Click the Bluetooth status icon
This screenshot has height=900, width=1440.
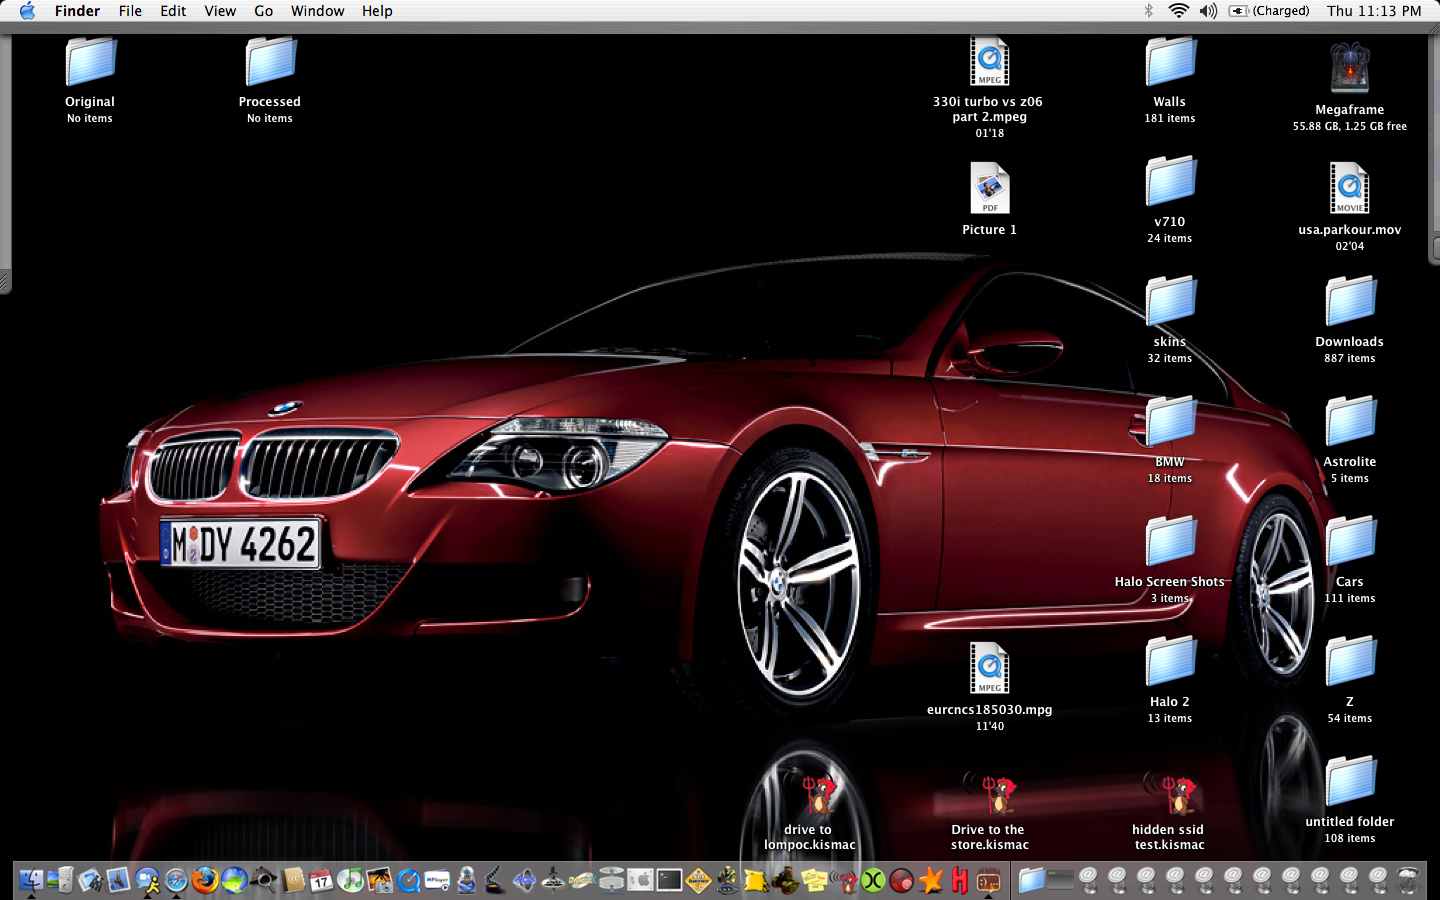[1148, 11]
